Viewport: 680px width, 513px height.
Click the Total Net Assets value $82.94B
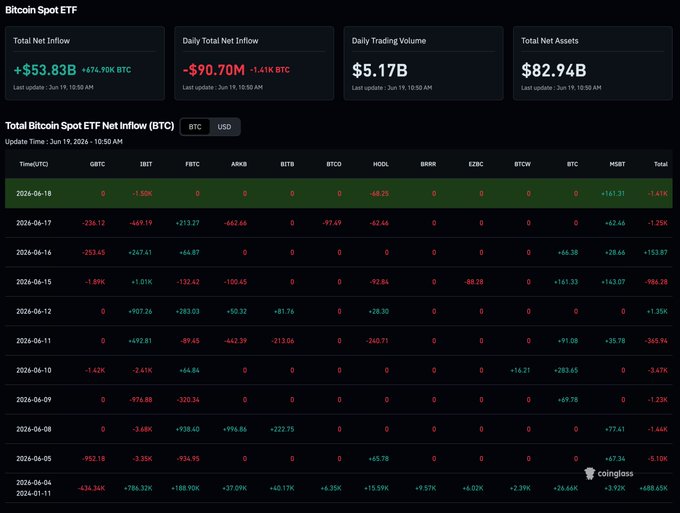554,70
